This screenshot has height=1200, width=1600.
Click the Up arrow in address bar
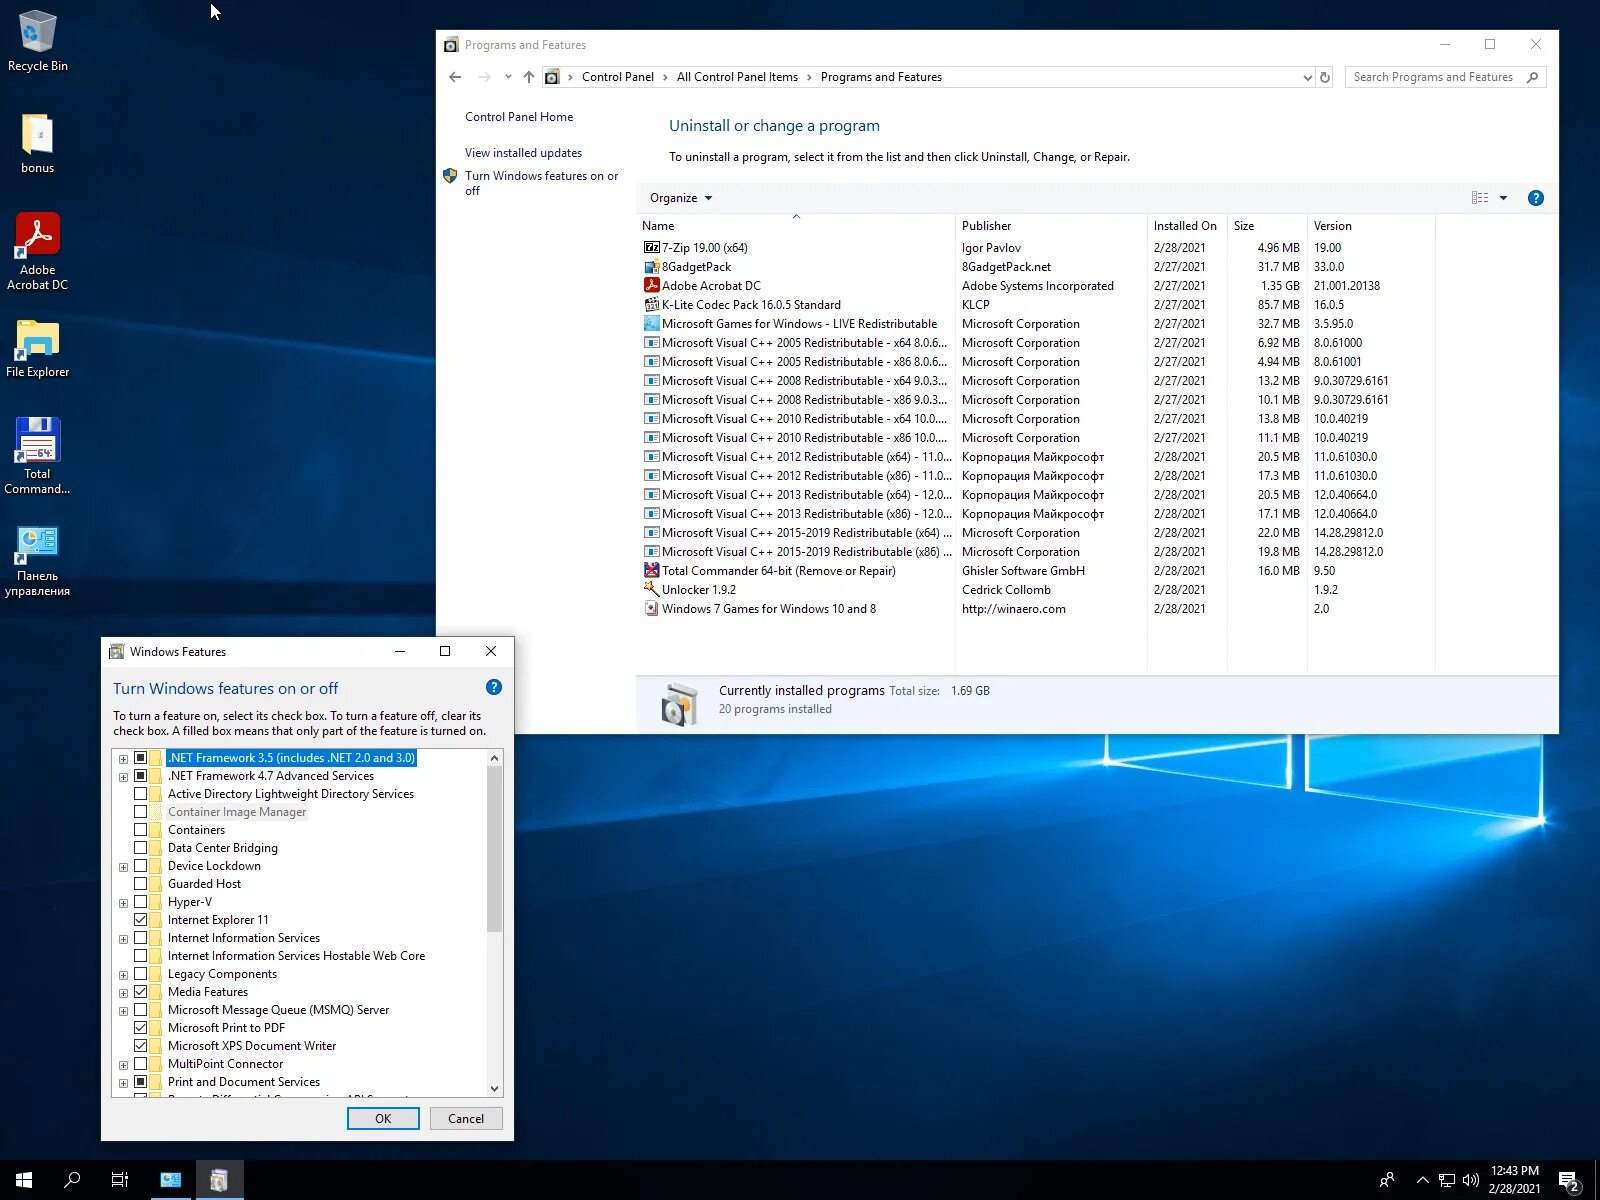point(529,77)
